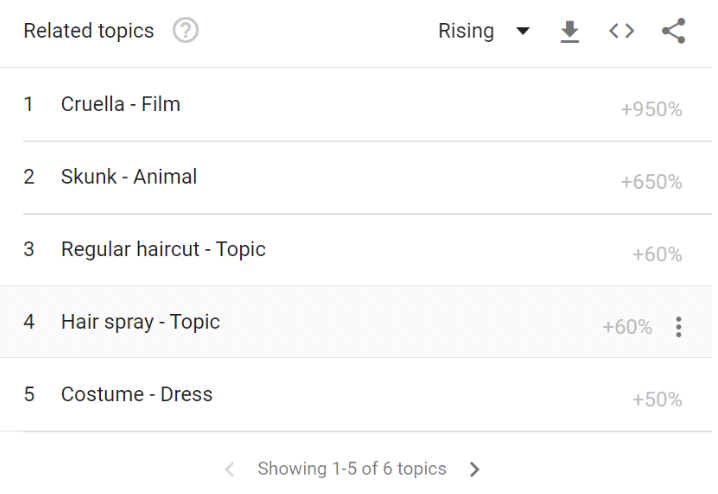The height and width of the screenshot is (494, 718).
Task: Click the +950% value for Cruella
Action: point(651,110)
